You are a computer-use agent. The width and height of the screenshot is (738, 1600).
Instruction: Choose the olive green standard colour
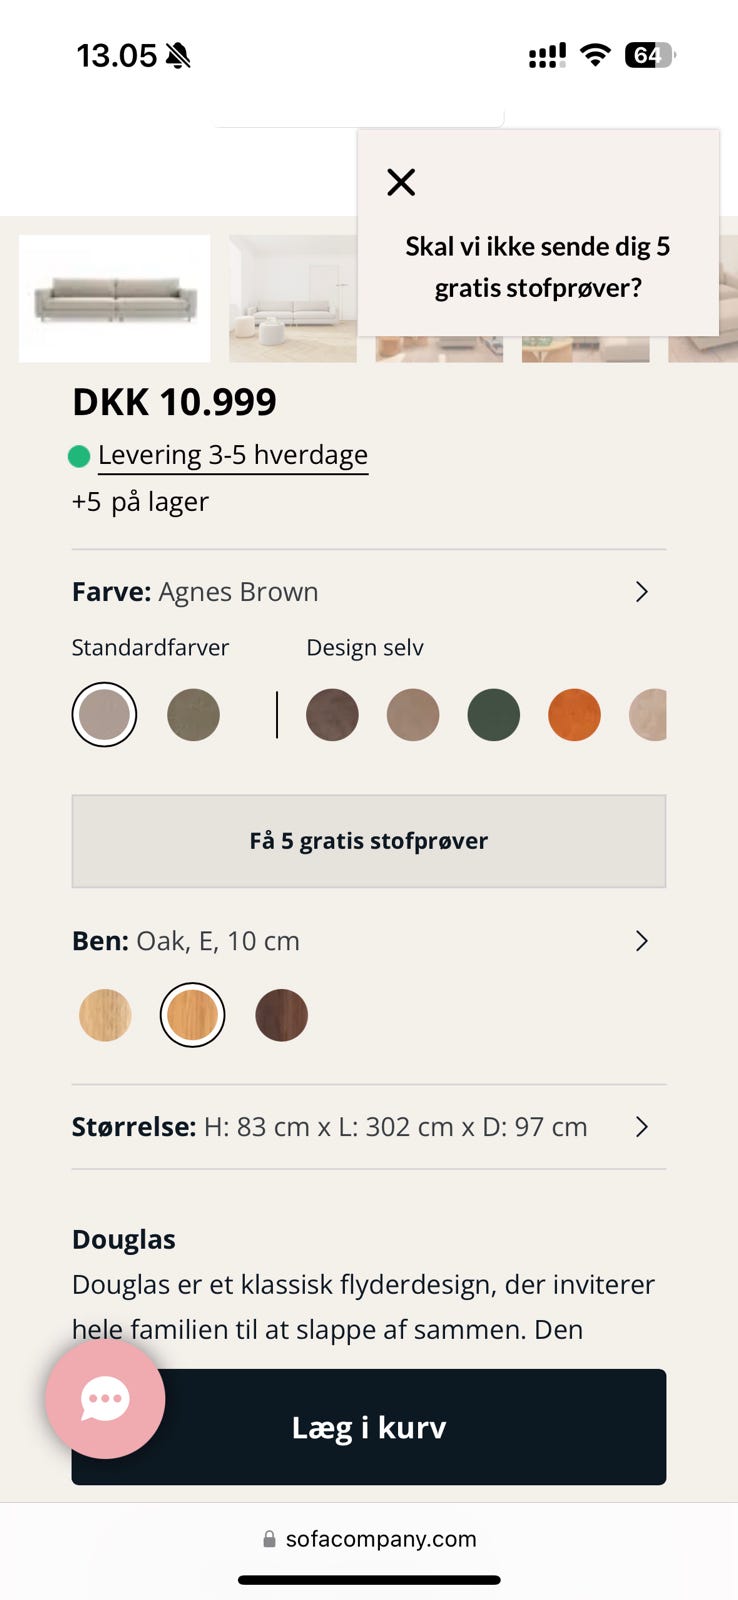[193, 715]
